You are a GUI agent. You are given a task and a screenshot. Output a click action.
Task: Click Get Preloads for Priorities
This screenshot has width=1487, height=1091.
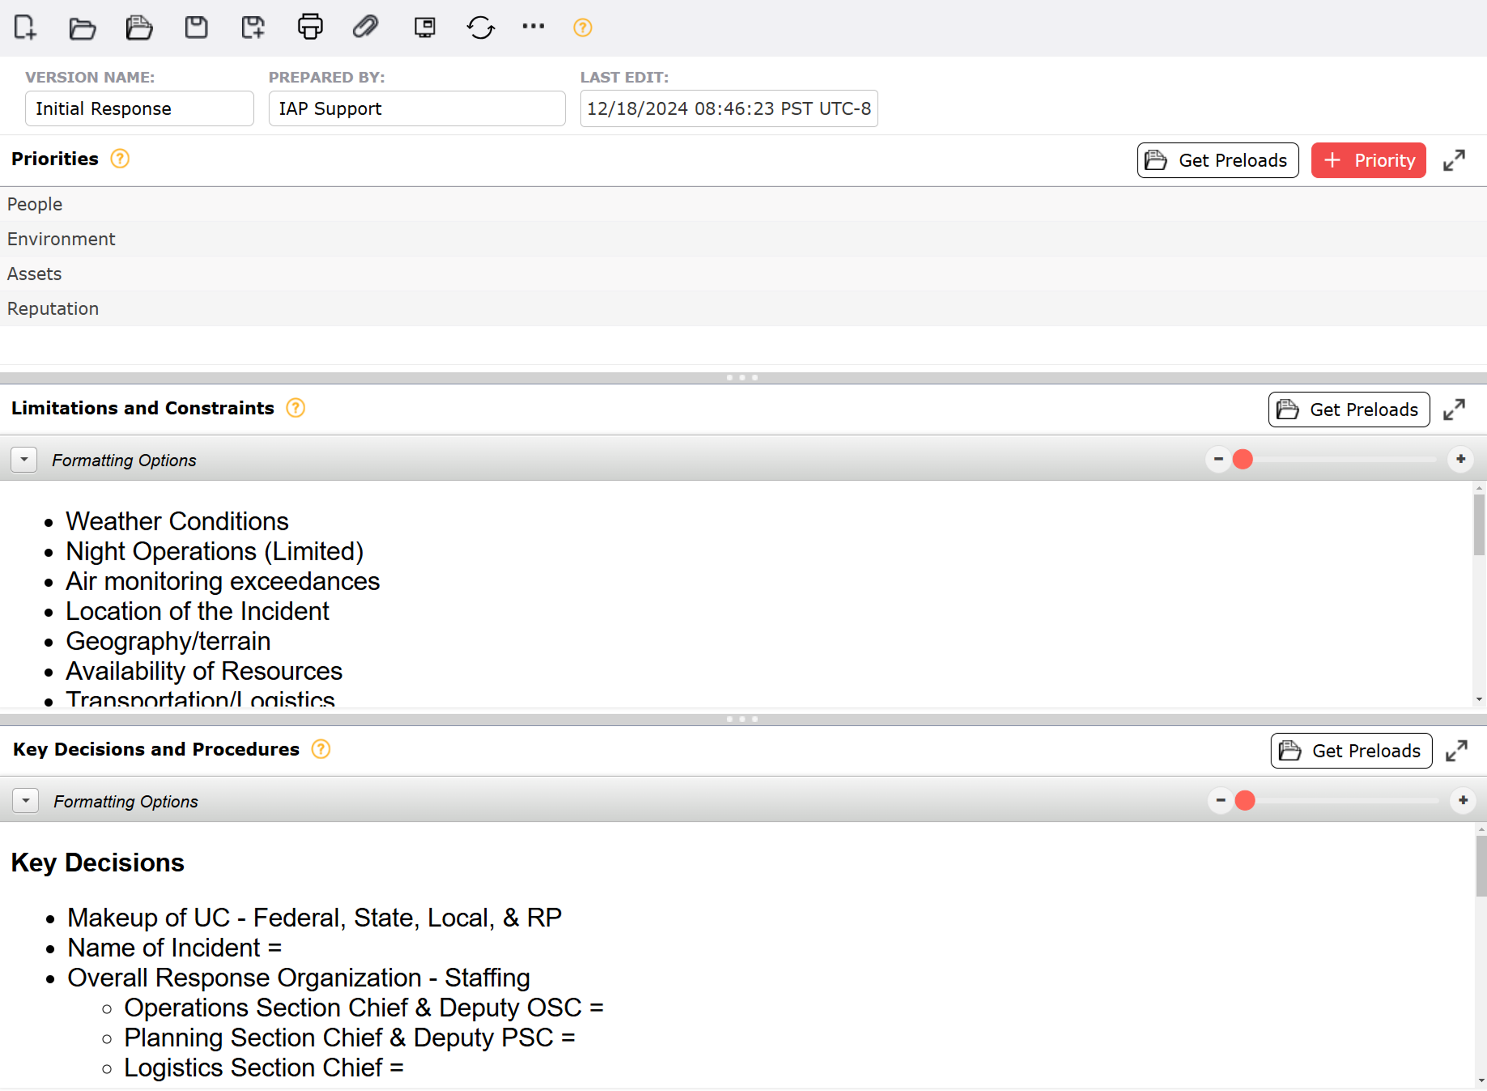click(1217, 160)
